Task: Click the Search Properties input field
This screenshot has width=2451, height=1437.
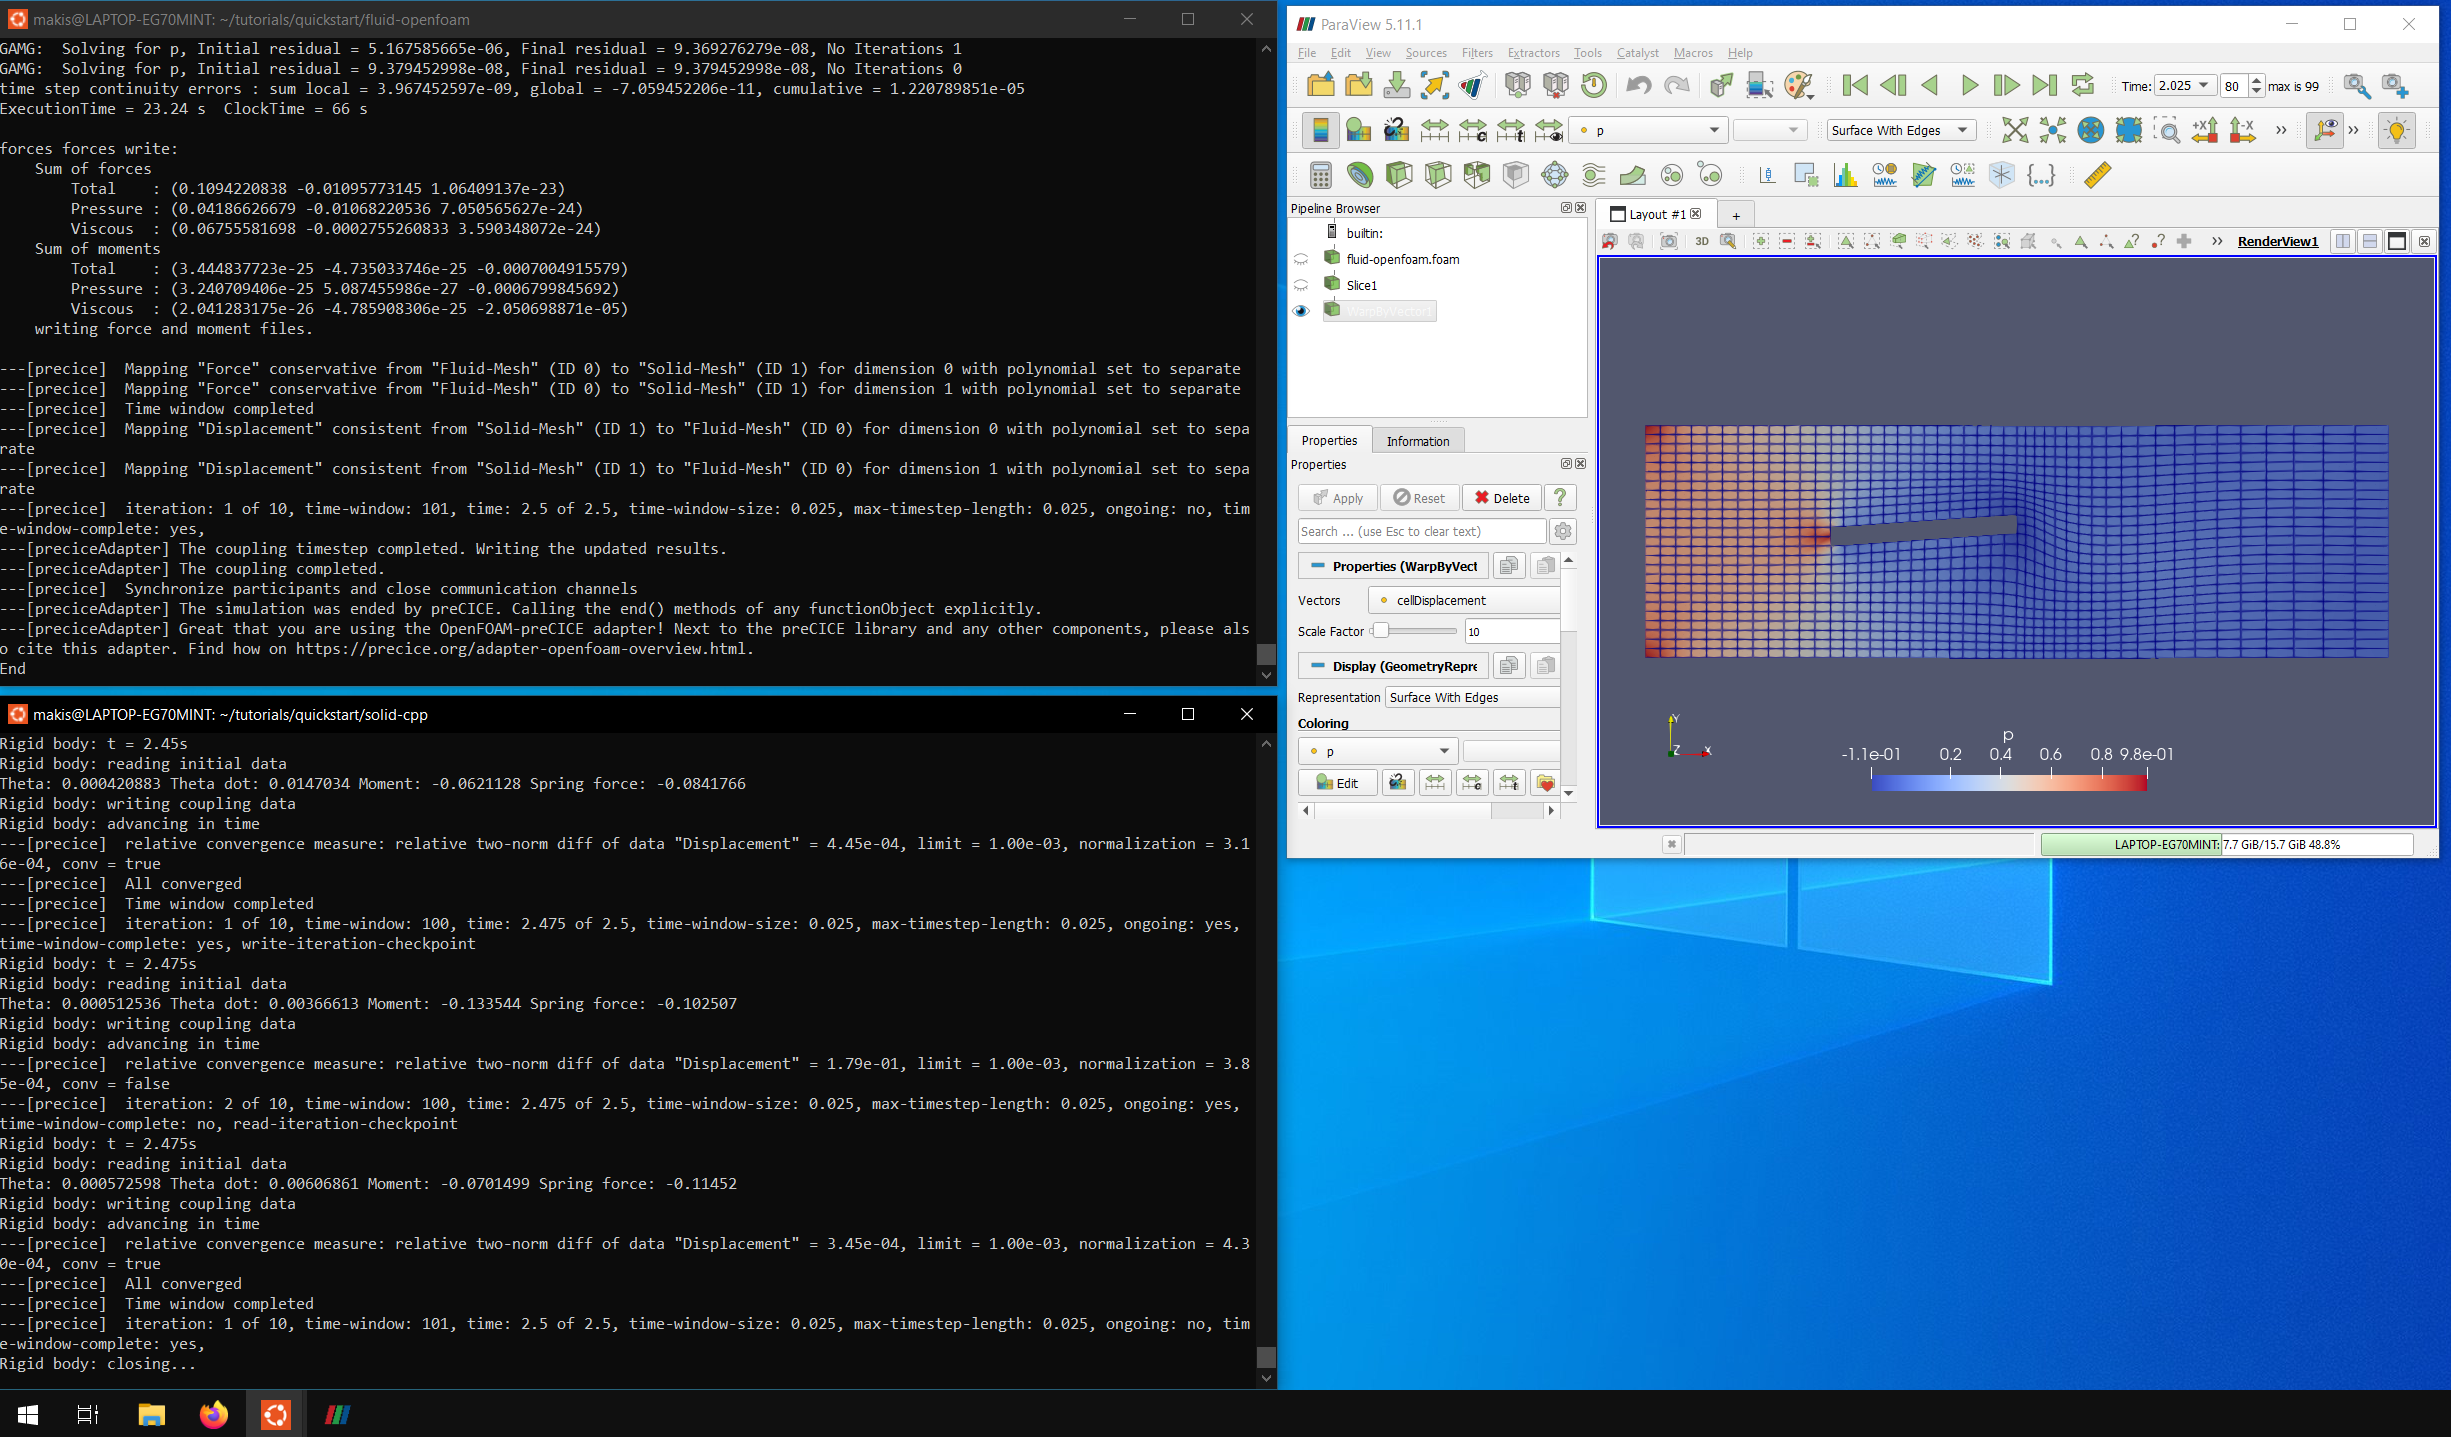Action: (1421, 531)
